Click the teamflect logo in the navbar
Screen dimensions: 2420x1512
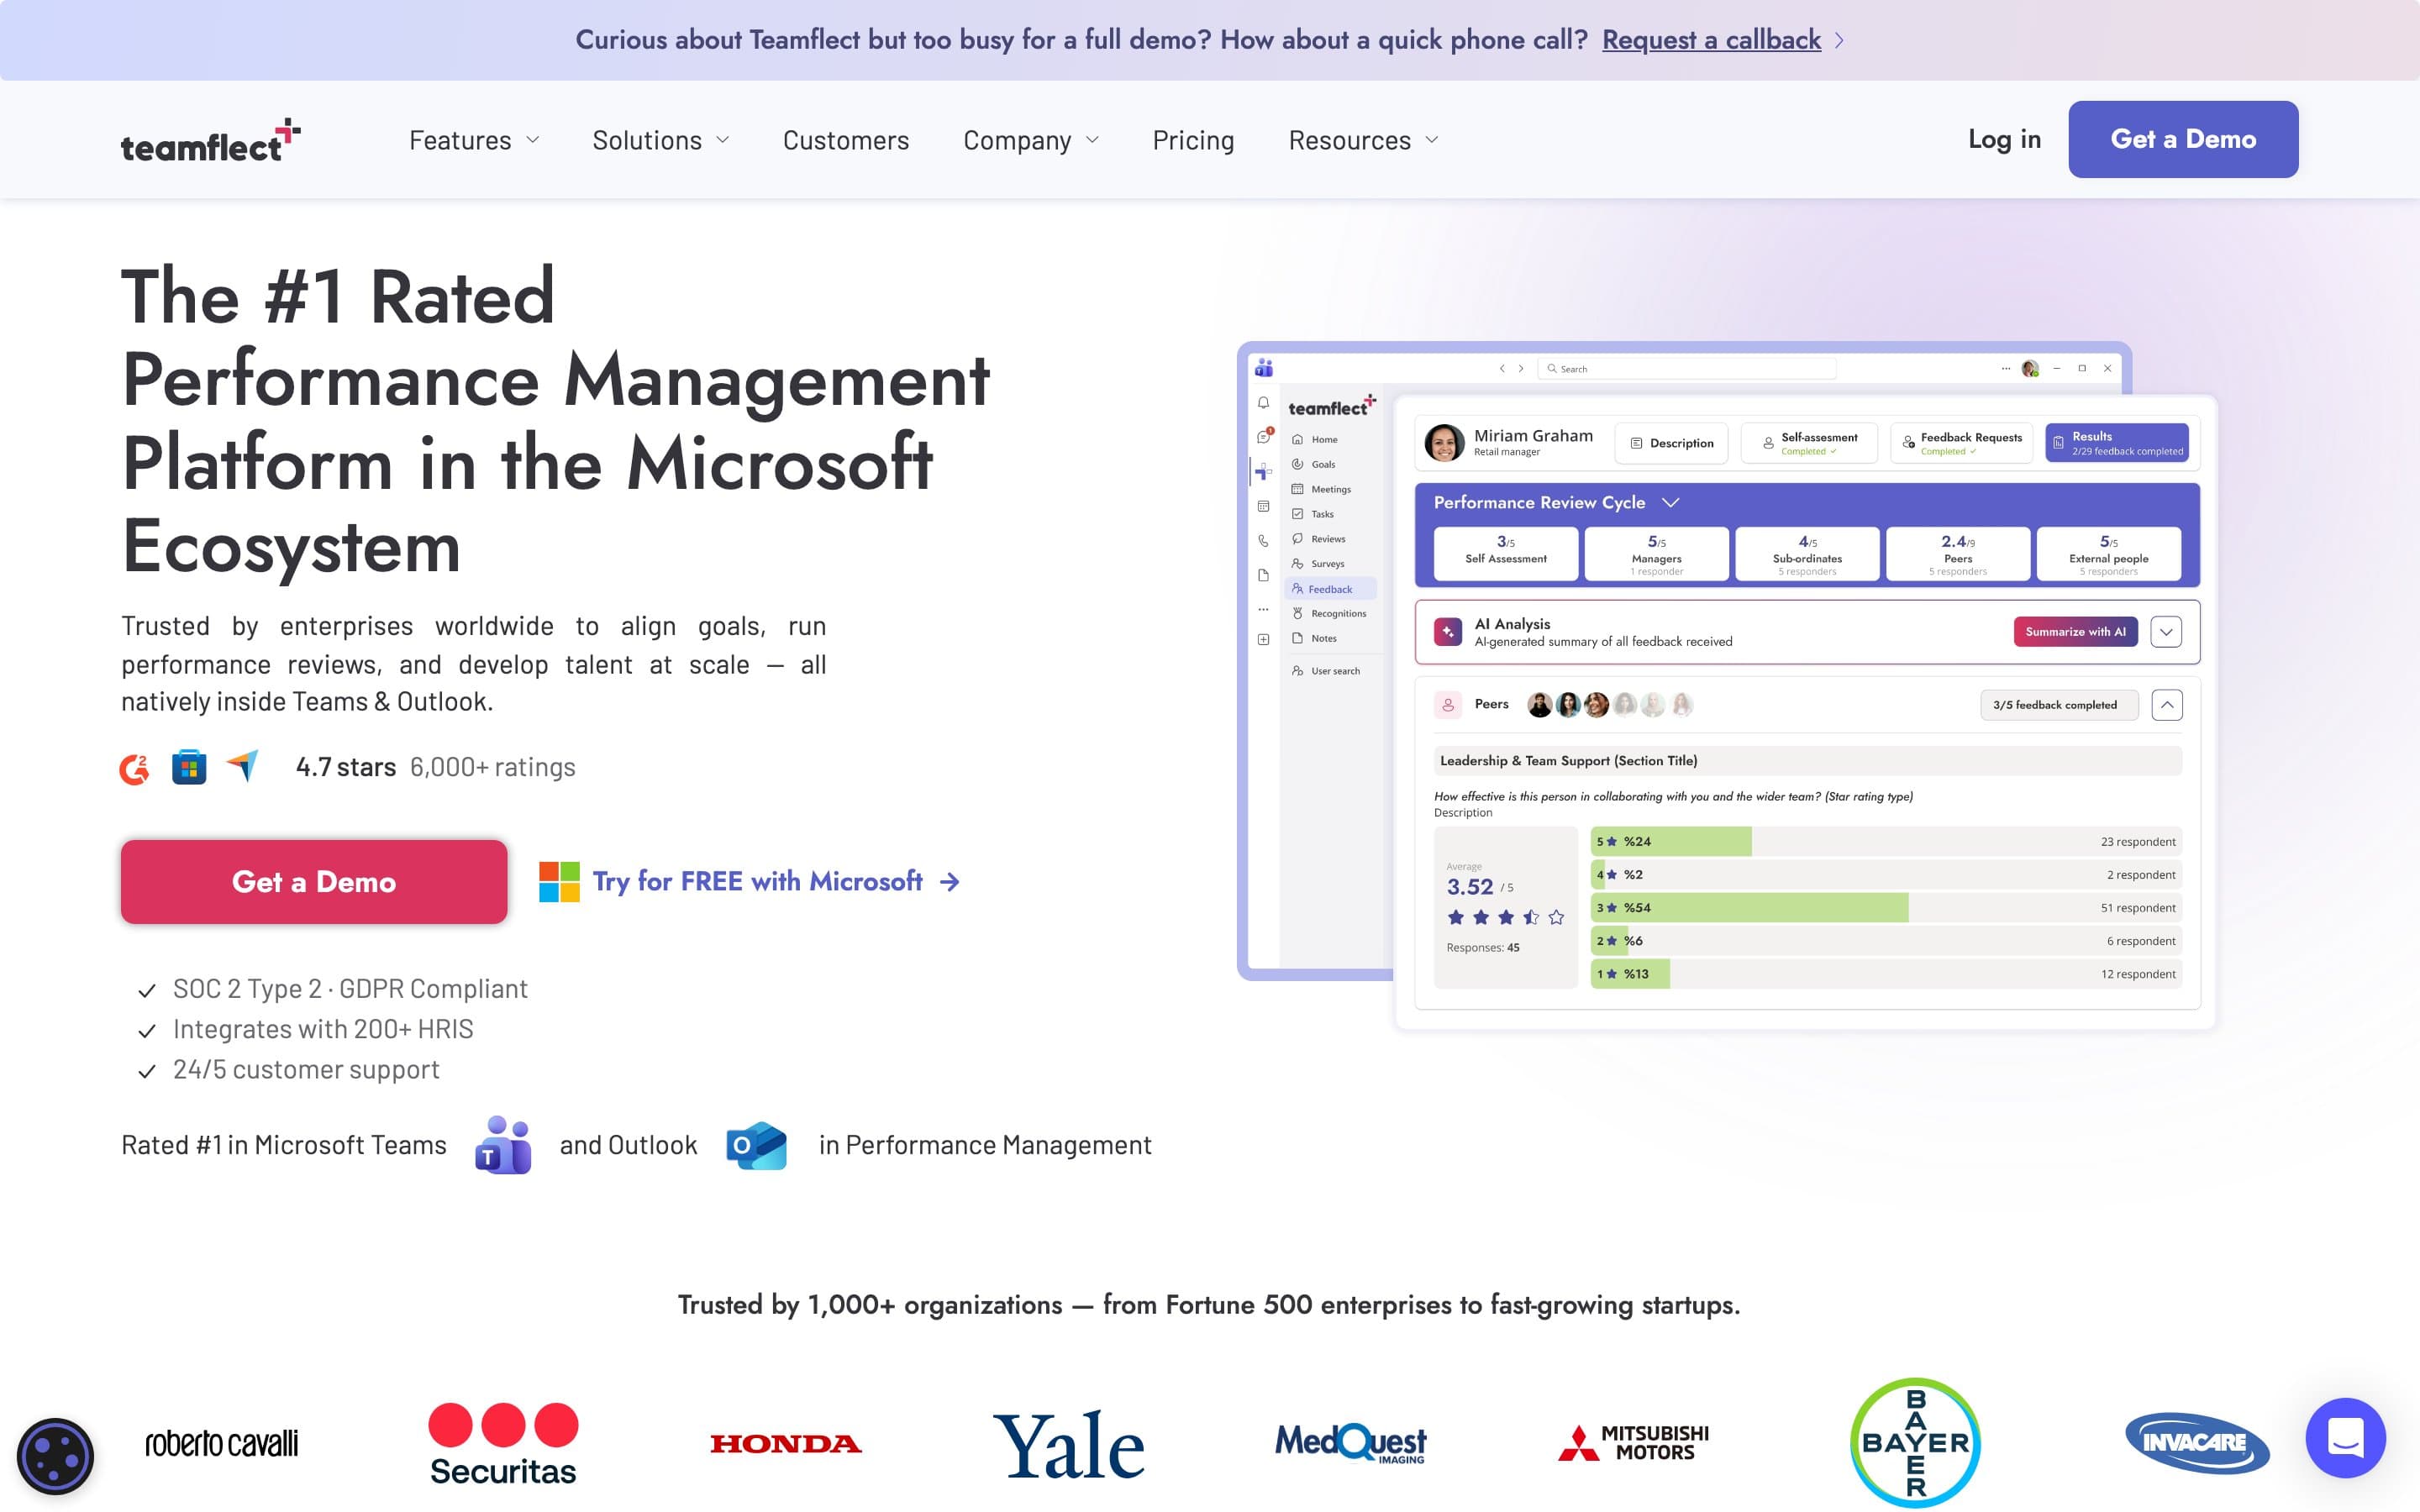[210, 140]
